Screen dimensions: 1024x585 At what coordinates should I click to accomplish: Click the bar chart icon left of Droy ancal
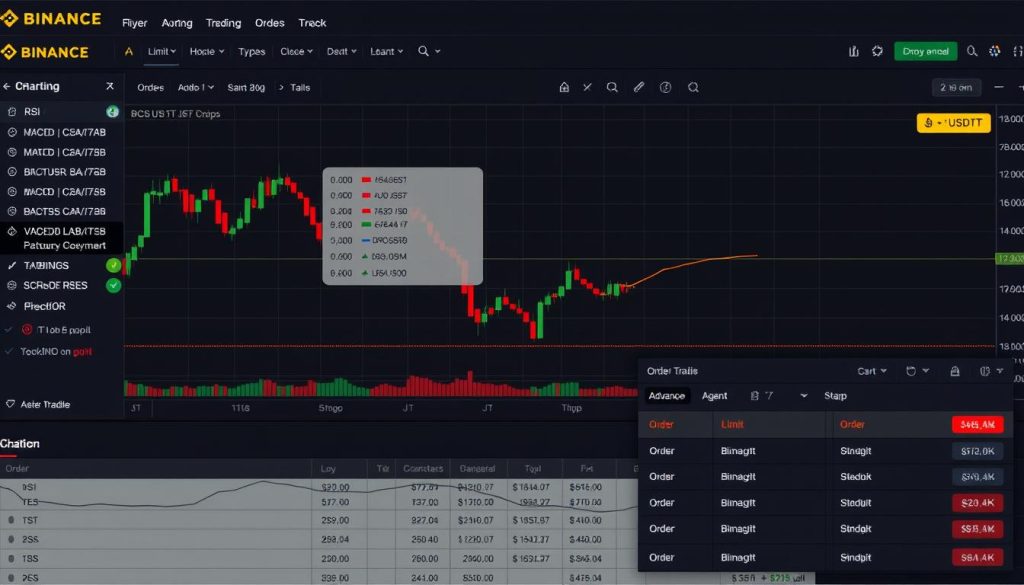[854, 51]
